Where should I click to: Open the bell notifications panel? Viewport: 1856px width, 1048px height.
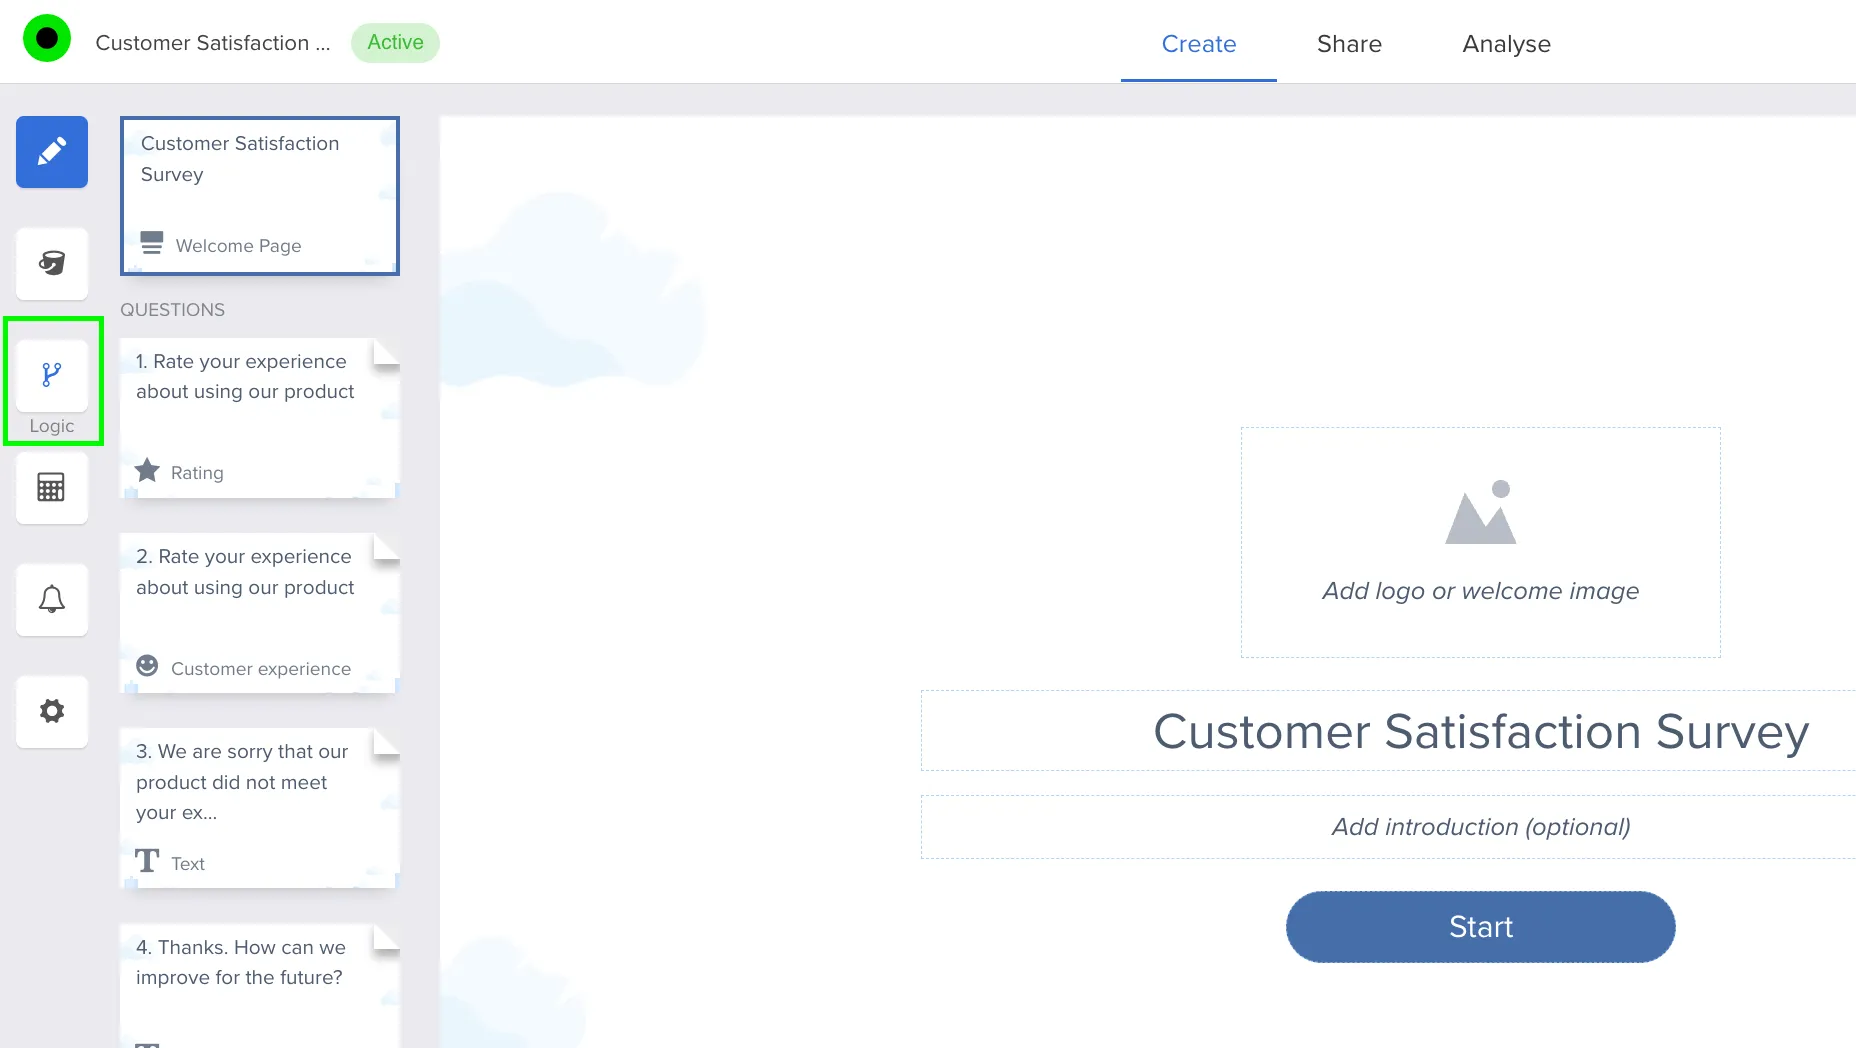[x=52, y=600]
